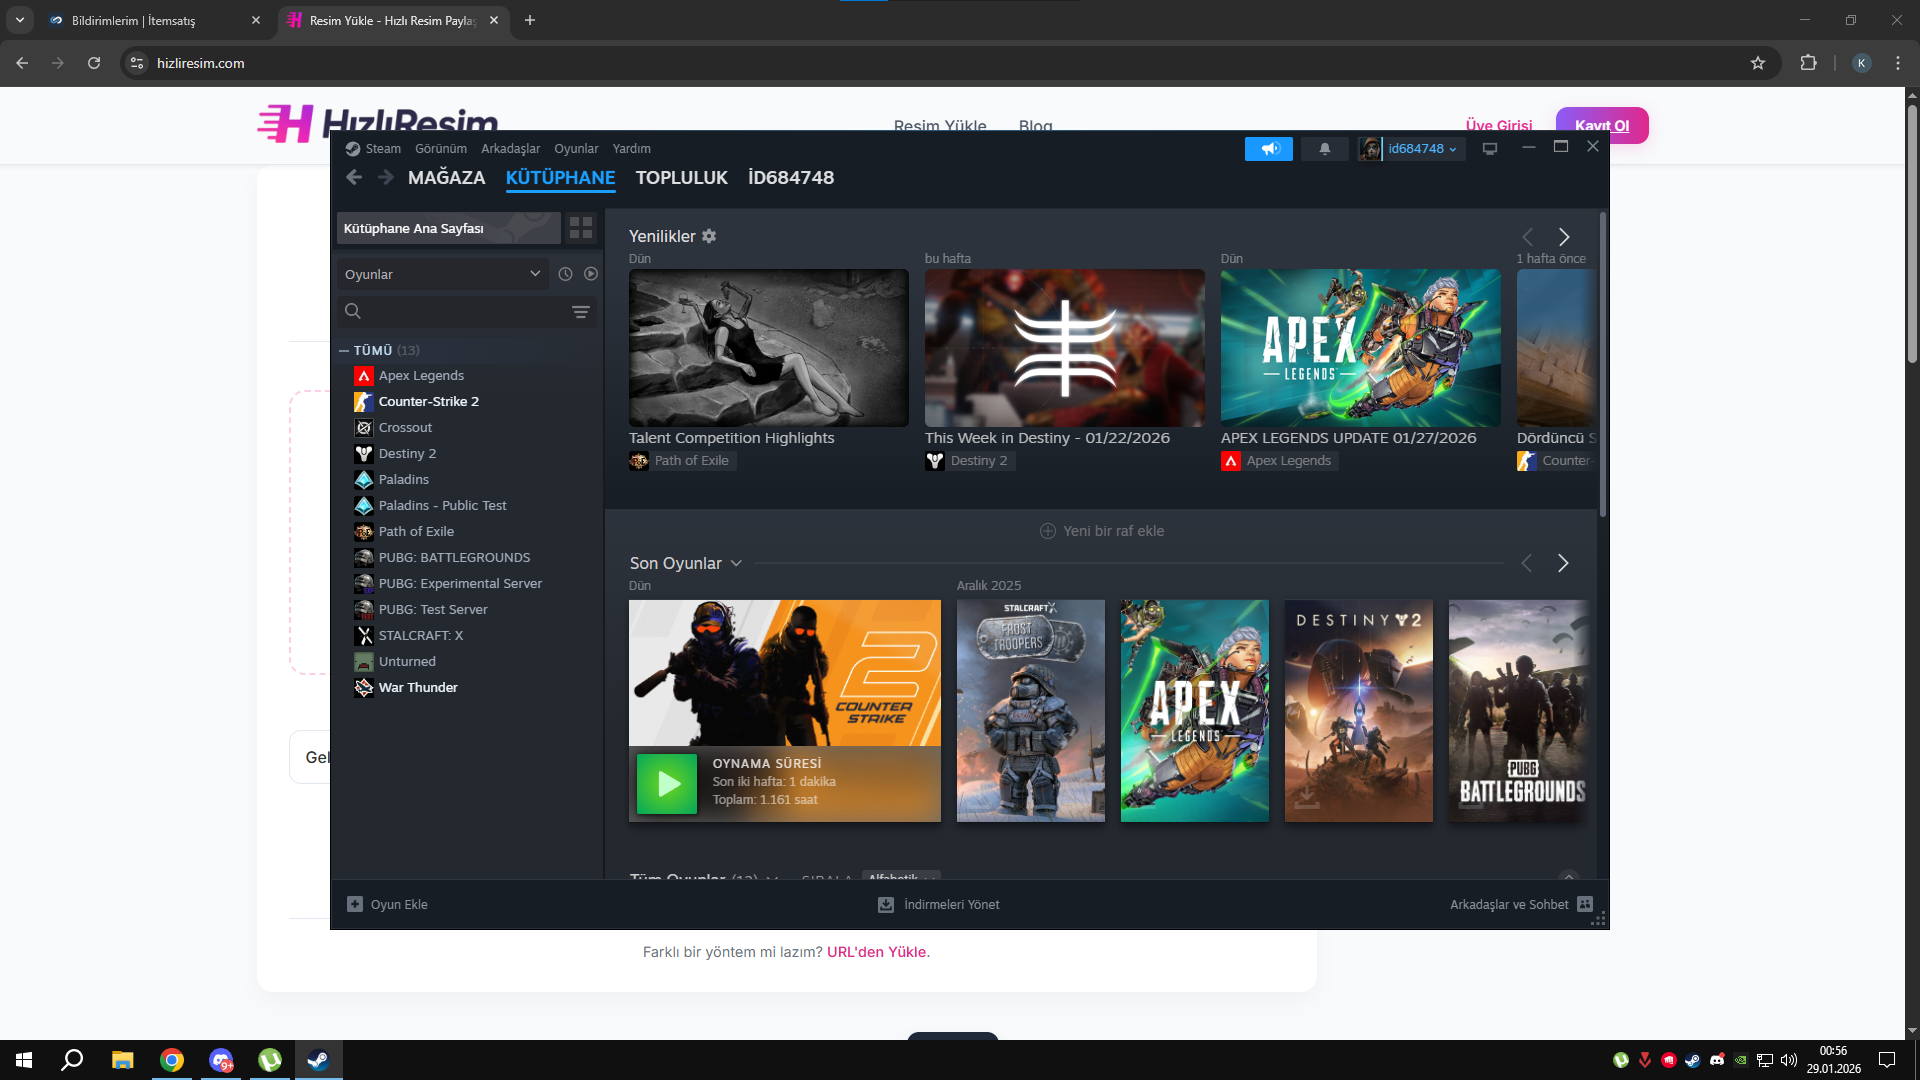Open Steam notifications bell
1920x1080 pixels.
[1325, 149]
